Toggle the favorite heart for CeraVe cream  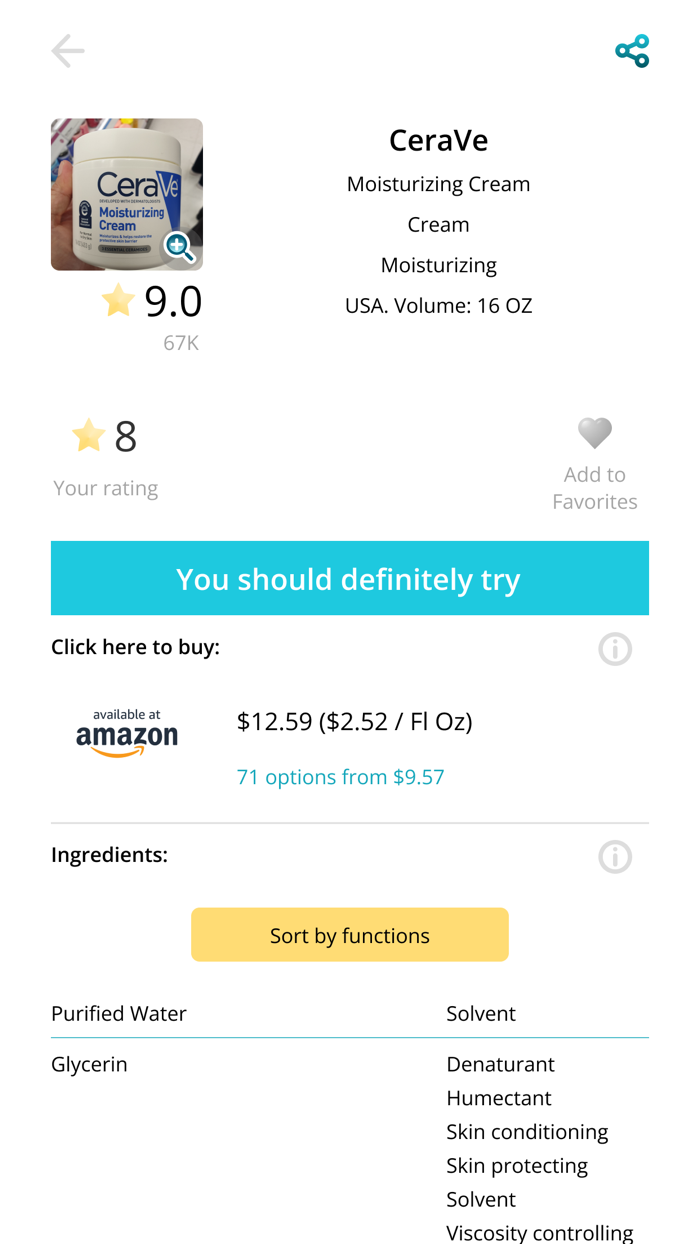(x=594, y=433)
